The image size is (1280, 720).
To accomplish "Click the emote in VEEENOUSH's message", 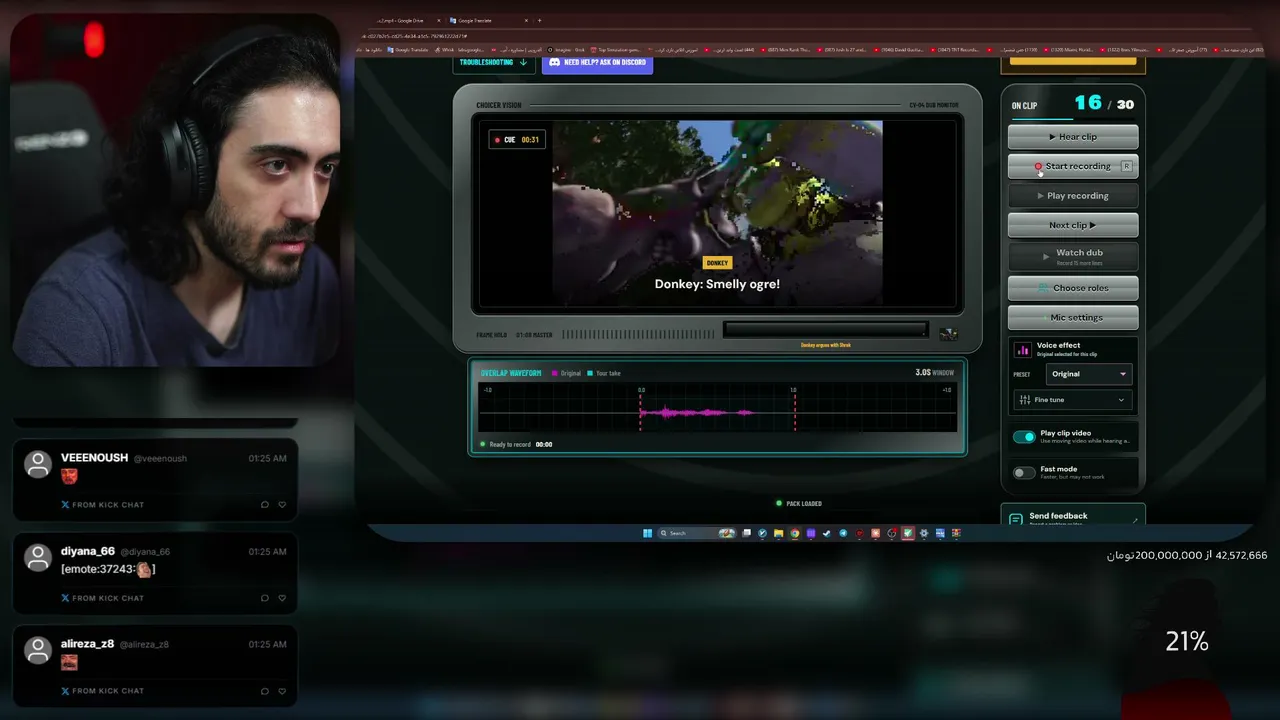I will coord(69,476).
